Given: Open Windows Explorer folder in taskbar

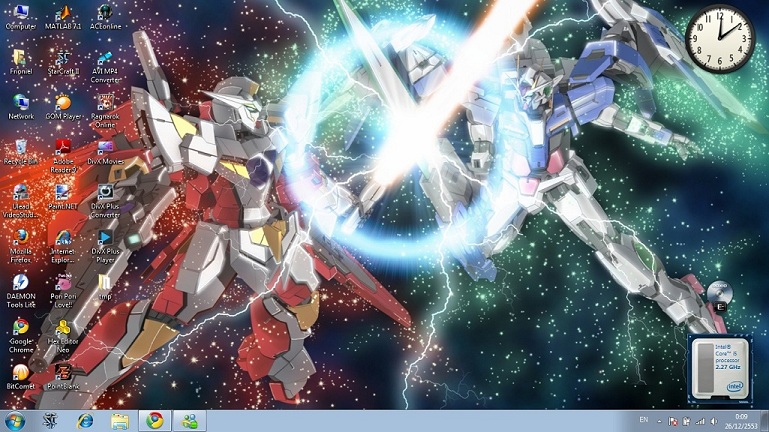Looking at the screenshot, I should [x=120, y=421].
